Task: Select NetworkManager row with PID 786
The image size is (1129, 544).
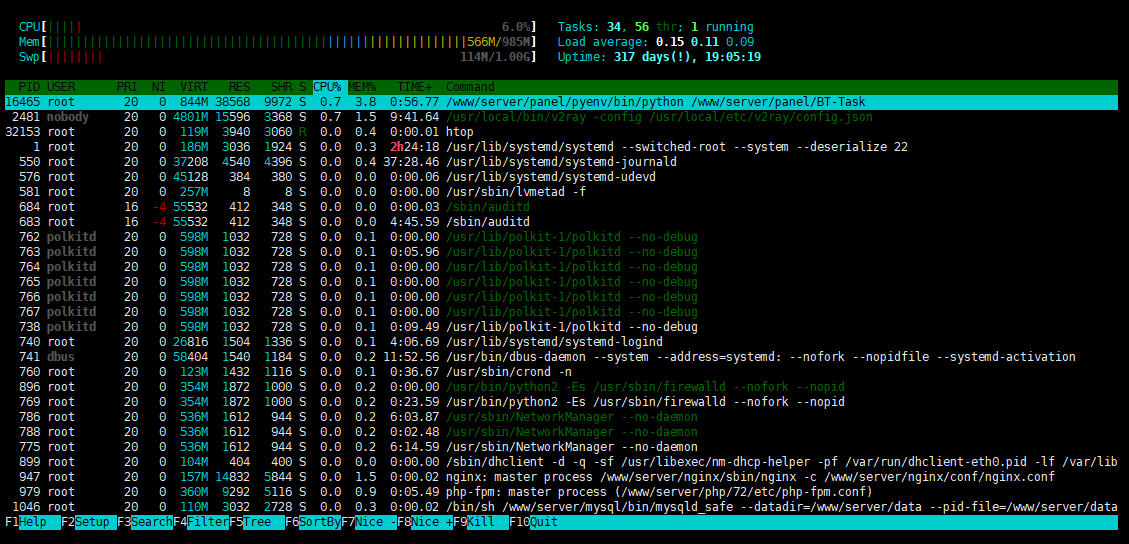Action: pos(562,417)
